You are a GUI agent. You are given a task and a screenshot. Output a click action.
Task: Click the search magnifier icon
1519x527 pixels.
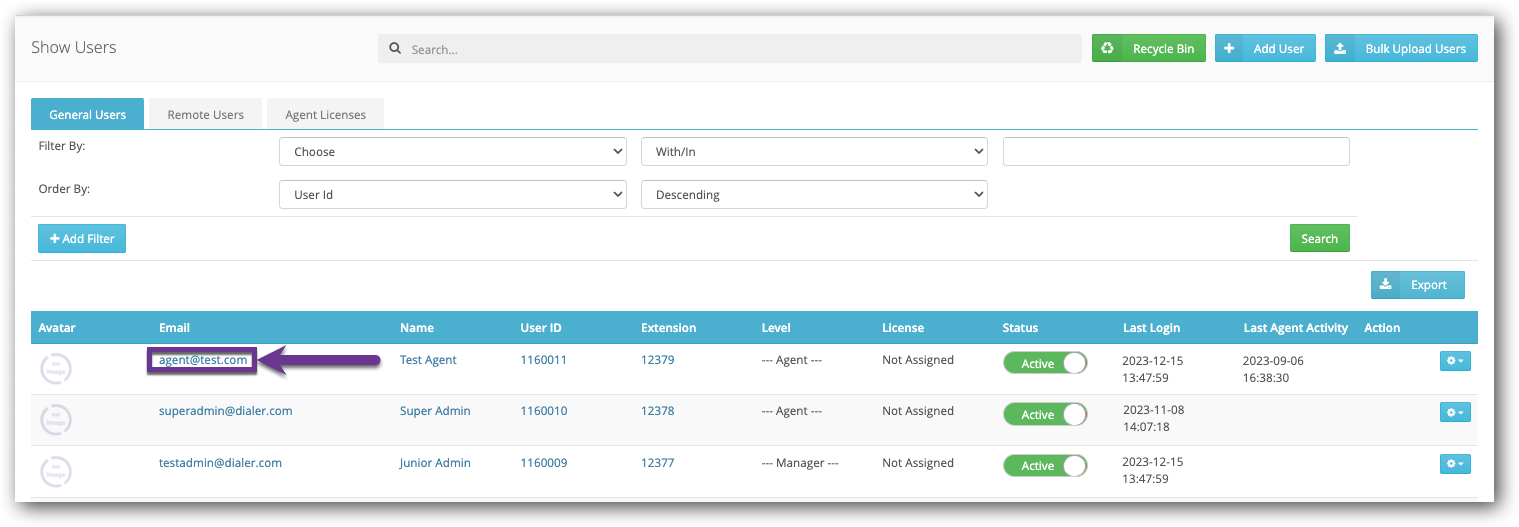[395, 48]
